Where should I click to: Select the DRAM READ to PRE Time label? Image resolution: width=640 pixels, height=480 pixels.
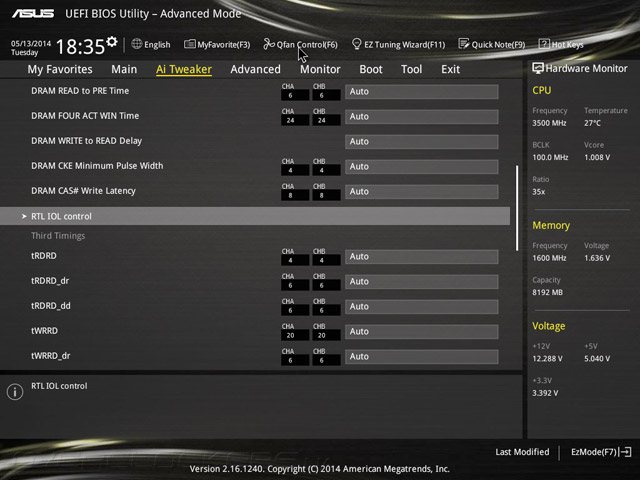coord(80,91)
